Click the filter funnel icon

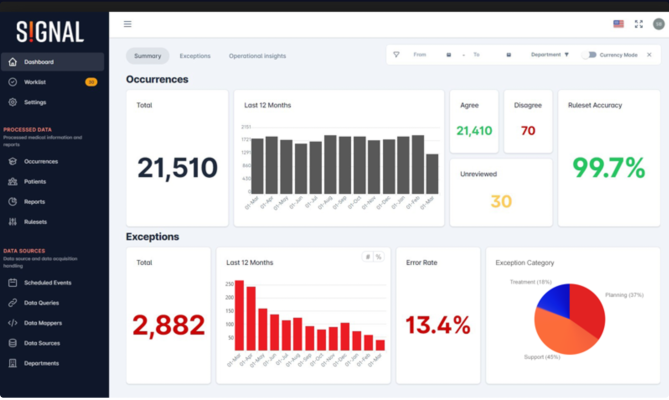[x=397, y=55]
